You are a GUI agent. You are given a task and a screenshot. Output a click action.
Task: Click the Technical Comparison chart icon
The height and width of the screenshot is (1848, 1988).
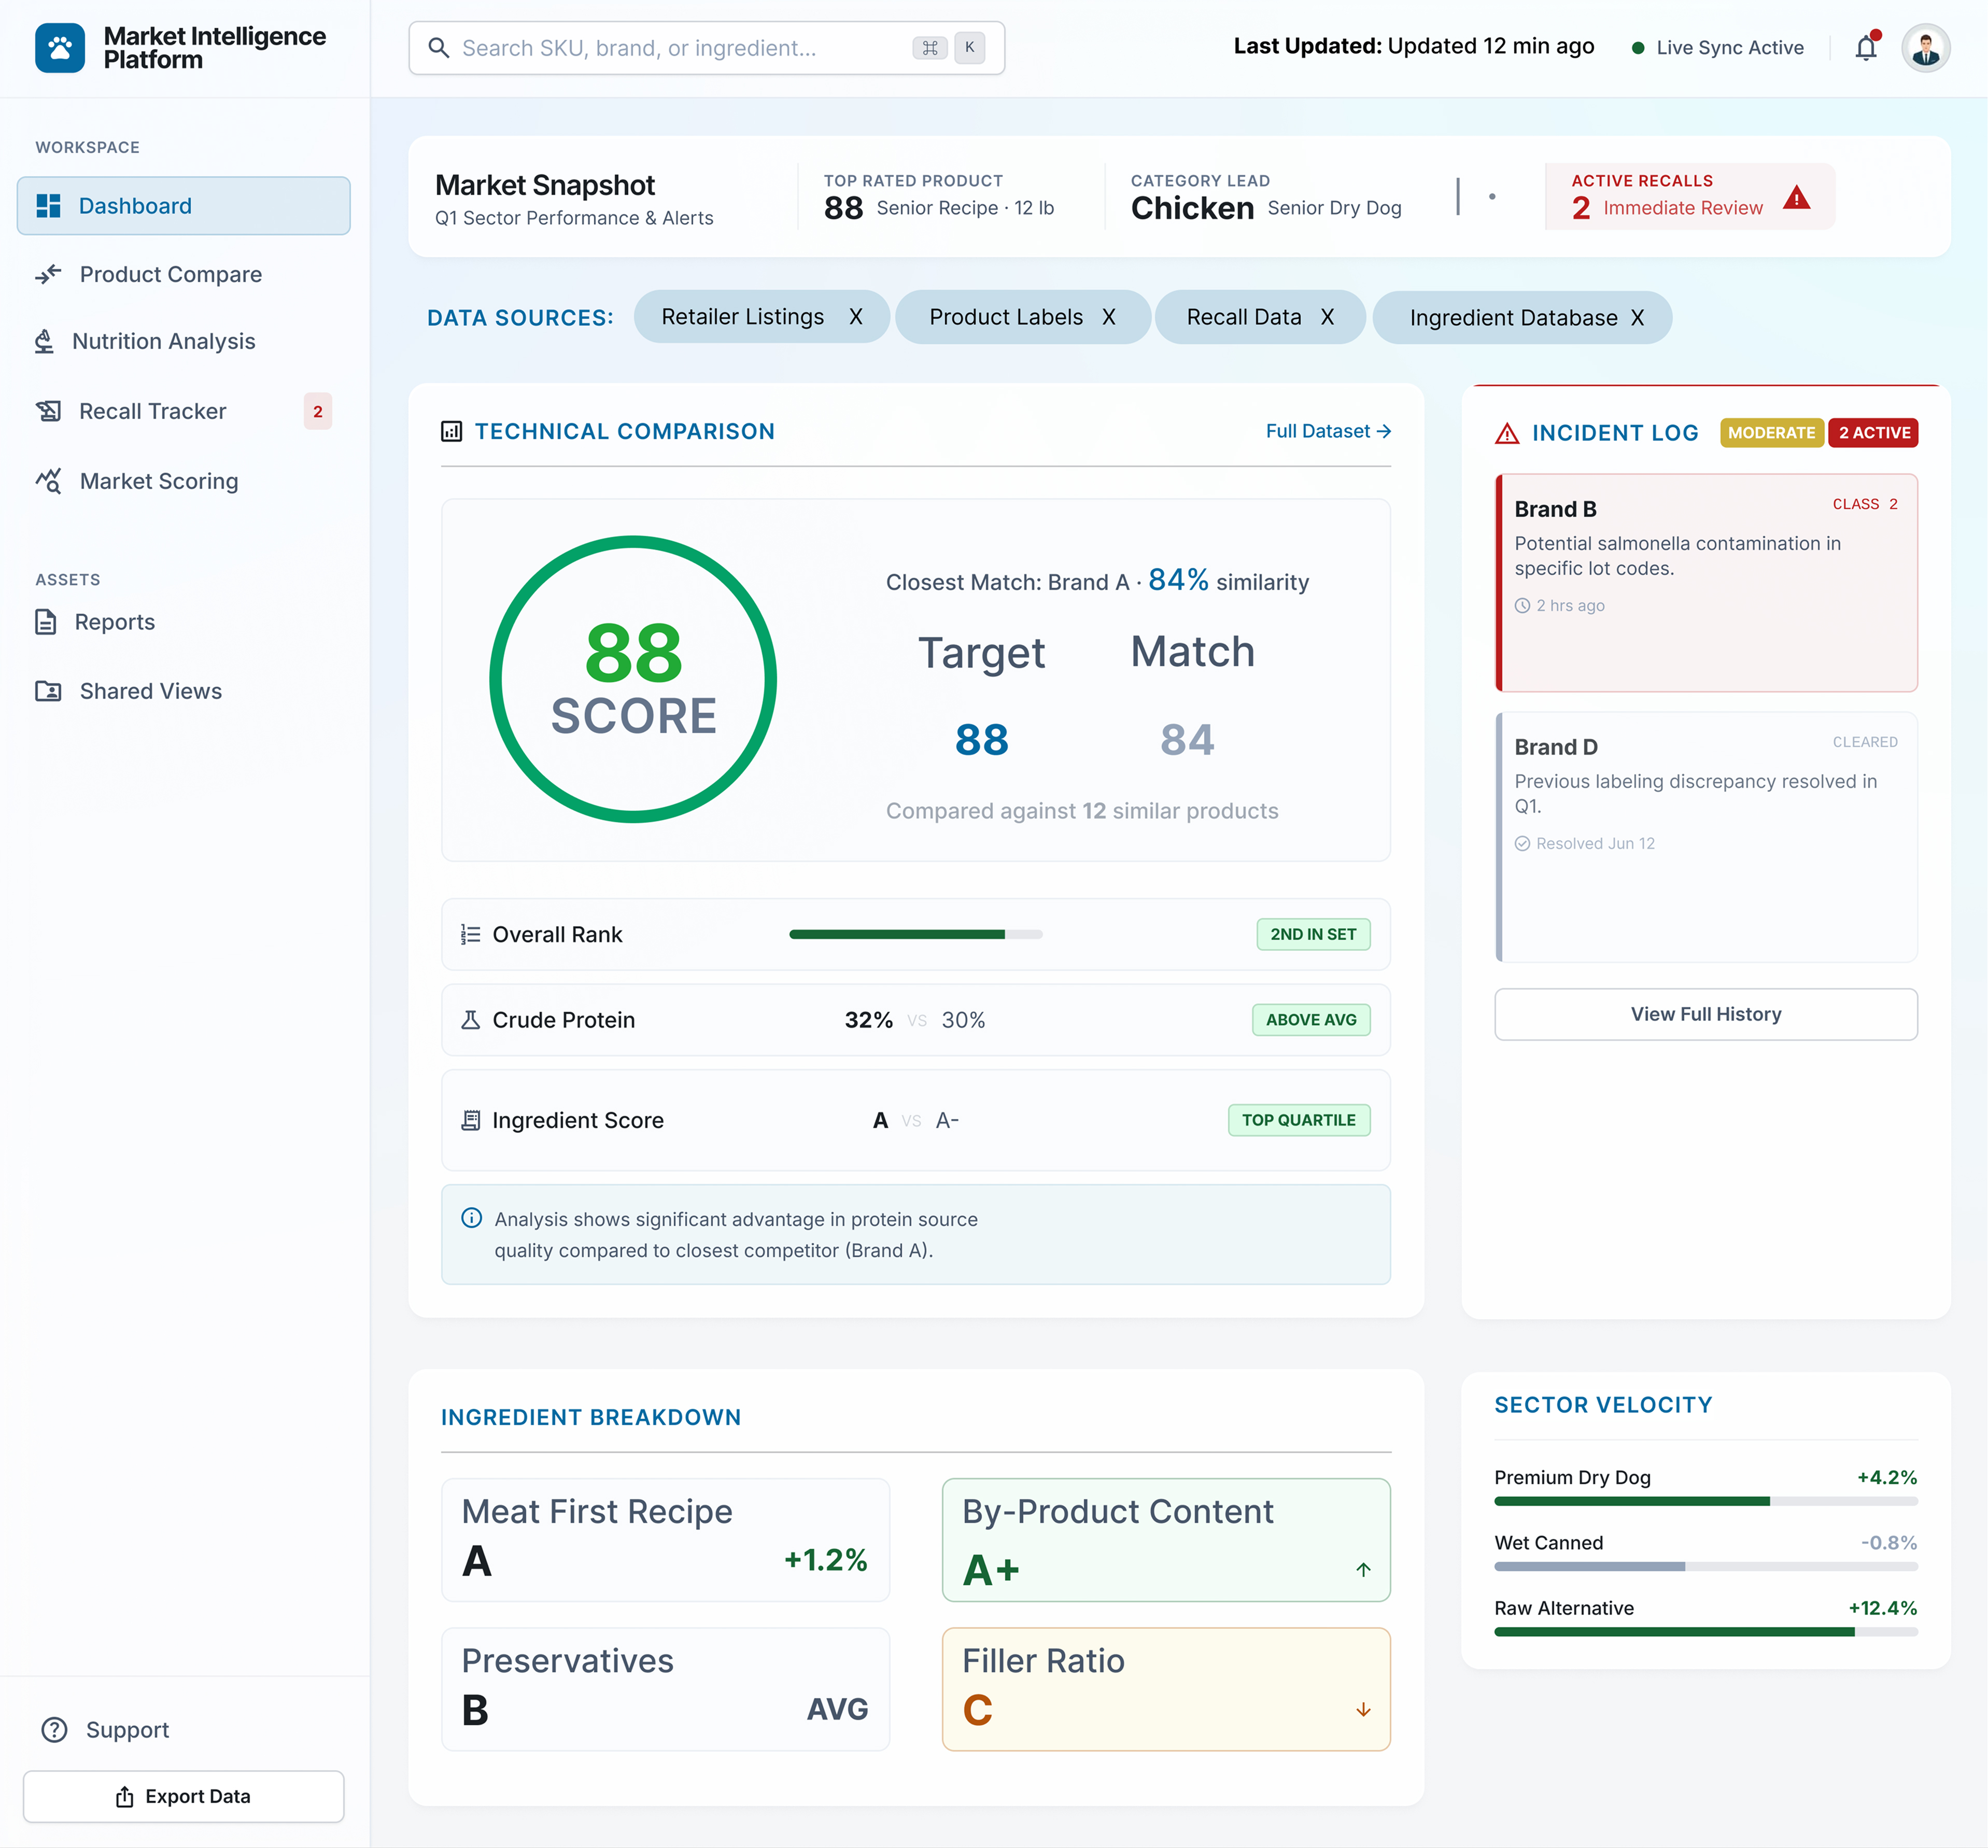pos(451,431)
